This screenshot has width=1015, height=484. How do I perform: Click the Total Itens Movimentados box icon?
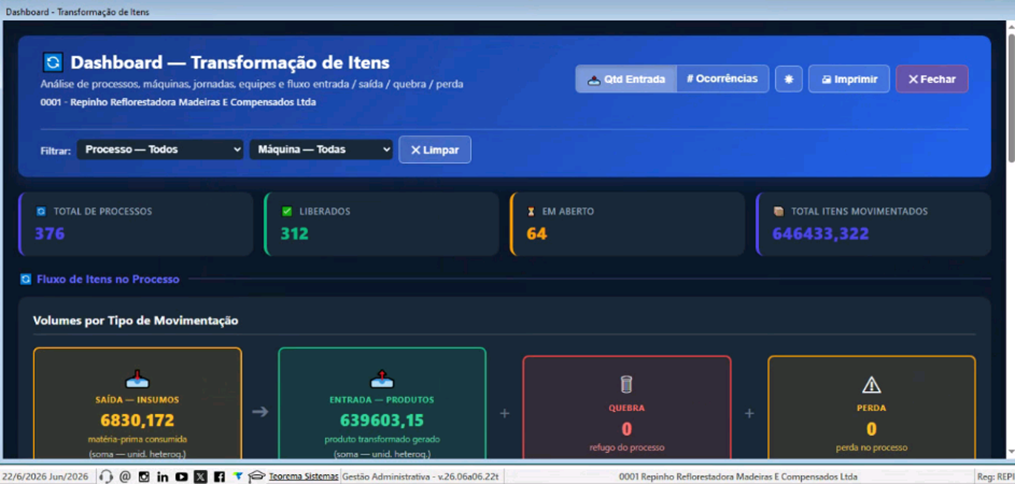click(779, 212)
